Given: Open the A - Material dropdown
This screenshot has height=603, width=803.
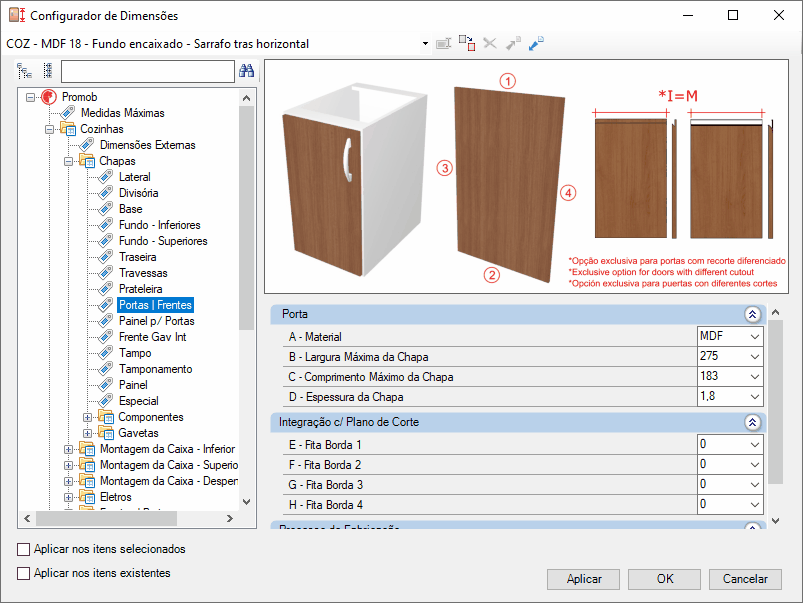Looking at the screenshot, I should click(754, 337).
